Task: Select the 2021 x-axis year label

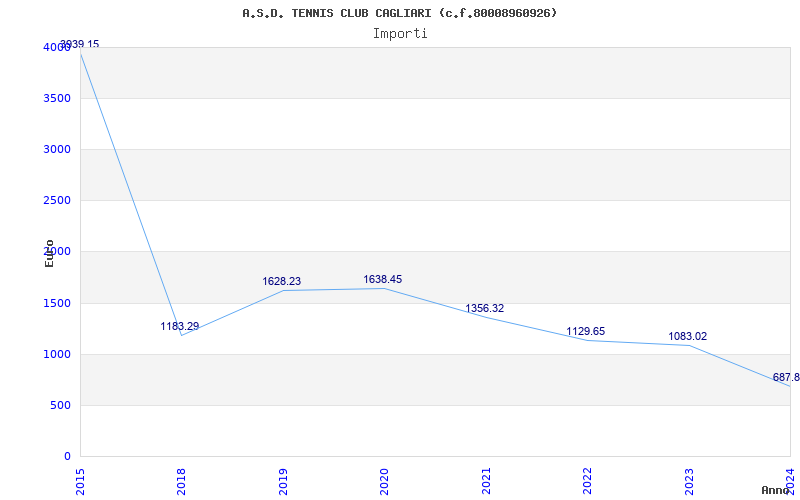Action: click(x=486, y=480)
